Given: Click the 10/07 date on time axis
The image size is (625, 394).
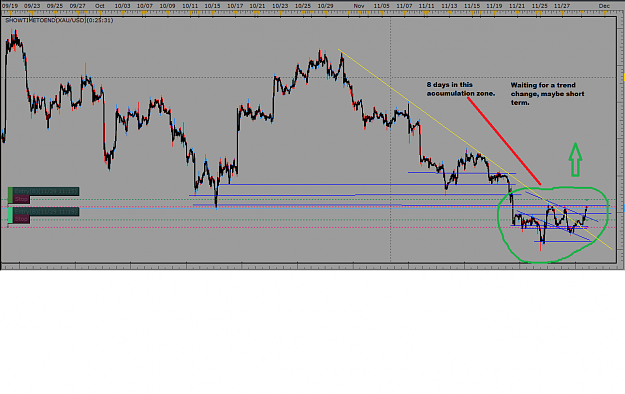Looking at the screenshot, I should (145, 6).
